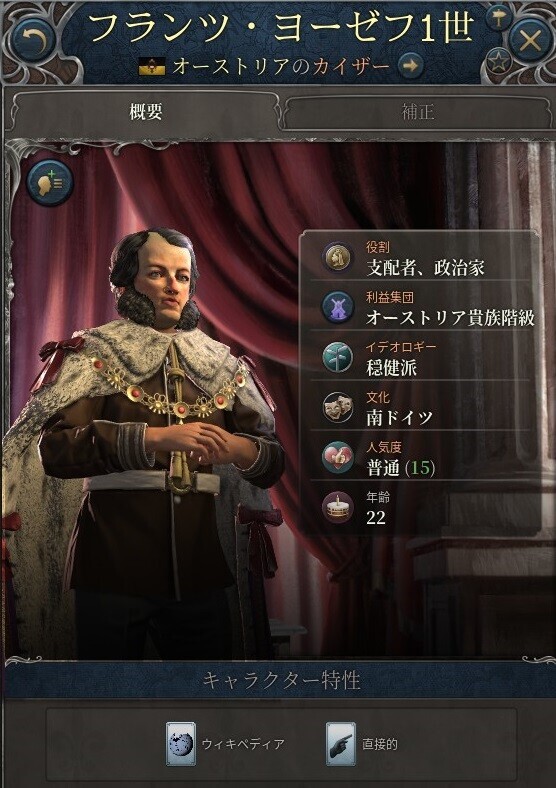
Task: Click the birthday cake age icon
Action: click(337, 508)
